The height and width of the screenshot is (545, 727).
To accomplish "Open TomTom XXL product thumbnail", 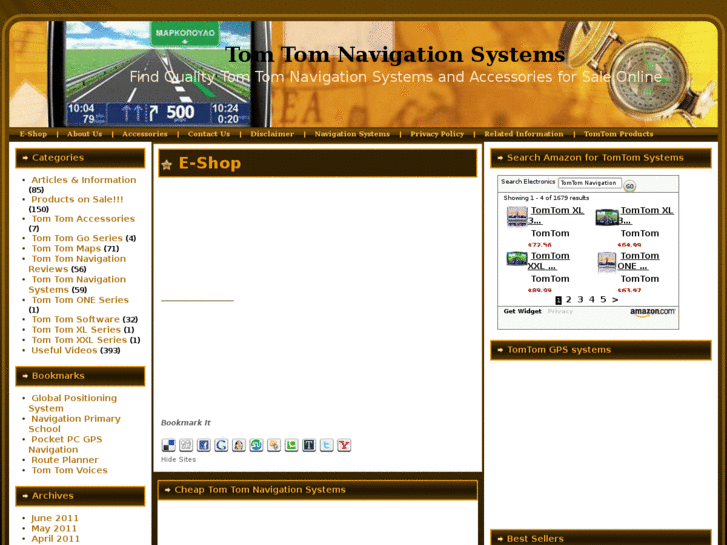I will [x=517, y=259].
